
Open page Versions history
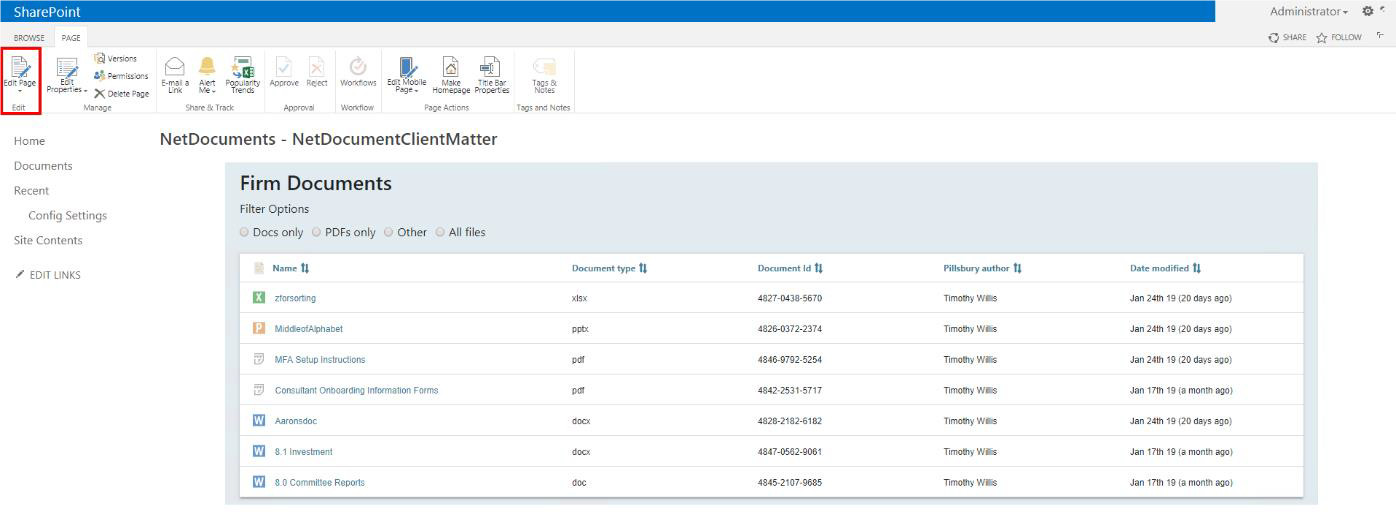point(115,59)
